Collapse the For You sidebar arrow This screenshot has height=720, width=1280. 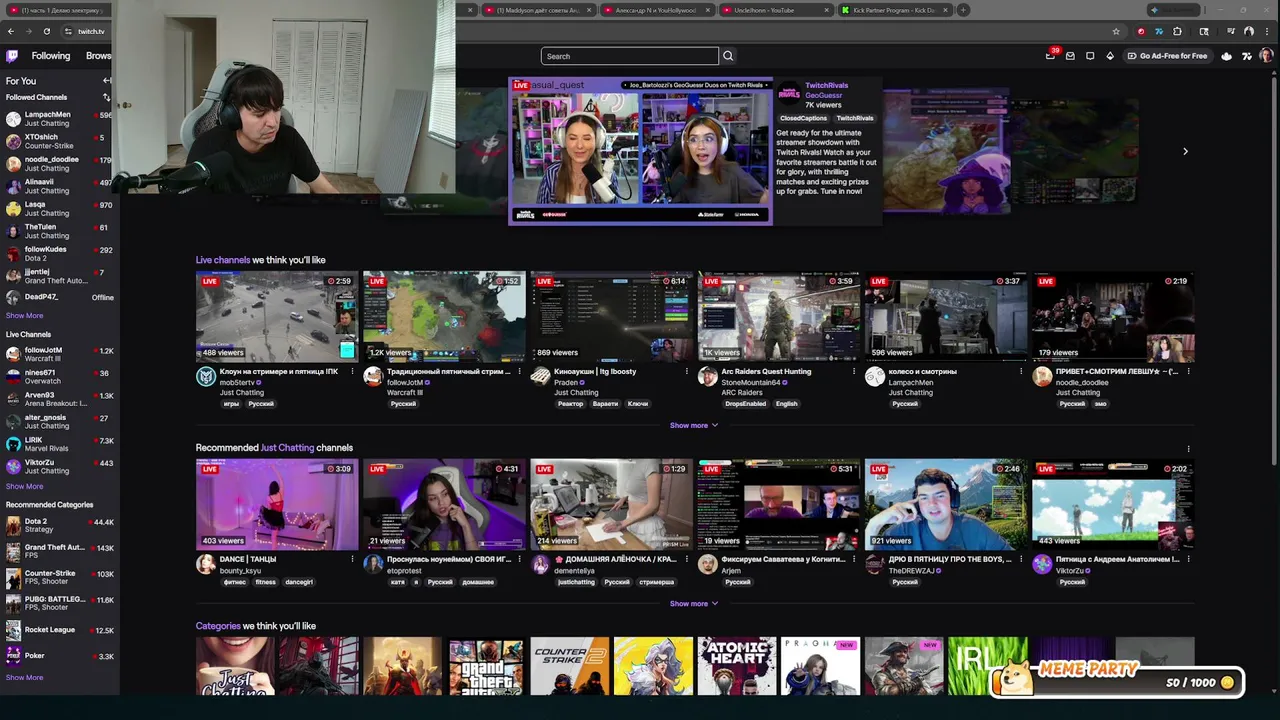point(106,80)
